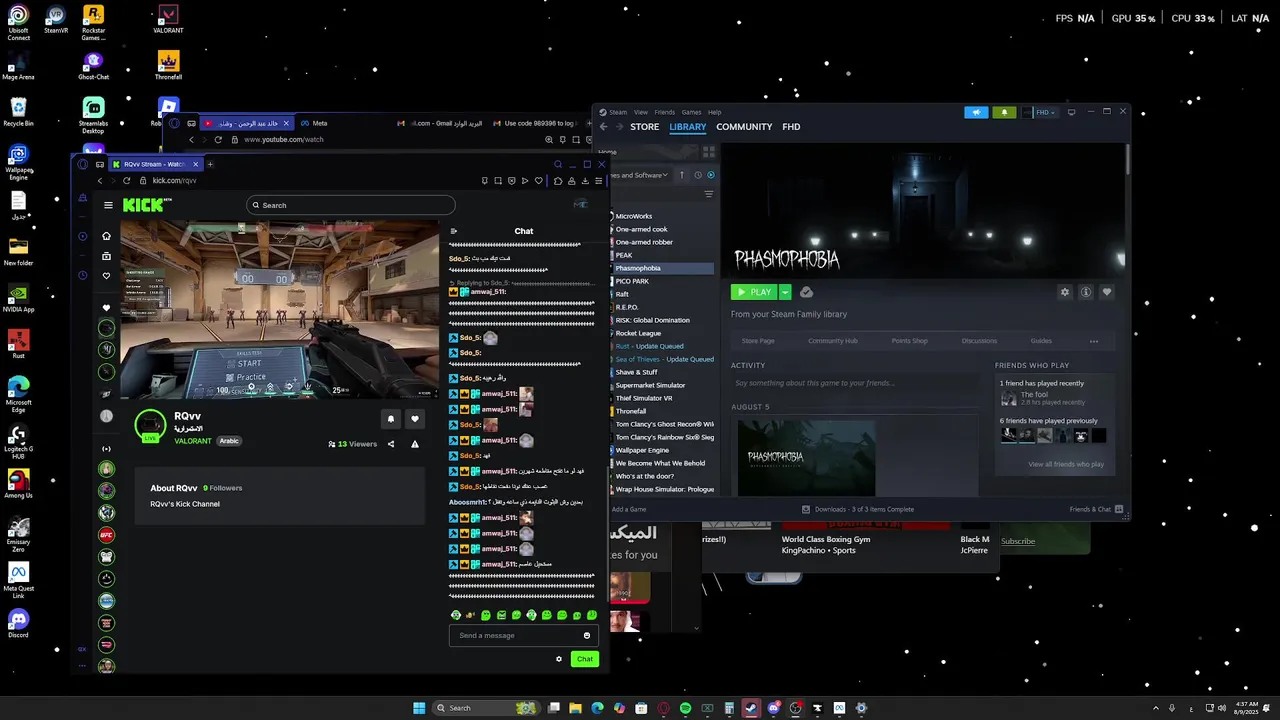Open Discord desktop shortcut
This screenshot has width=1280, height=720.
pos(18,623)
